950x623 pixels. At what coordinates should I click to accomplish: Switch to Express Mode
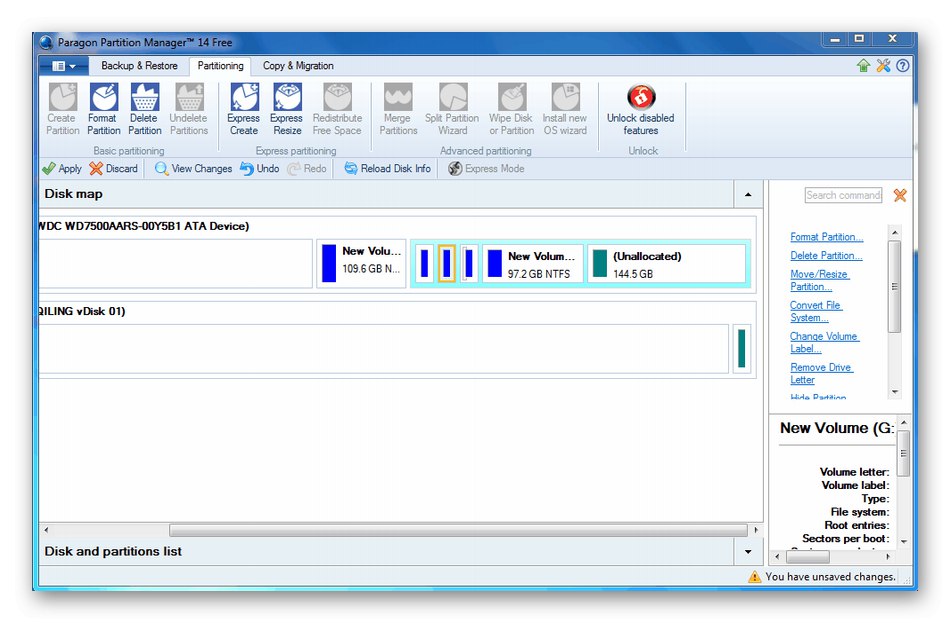pyautogui.click(x=486, y=168)
